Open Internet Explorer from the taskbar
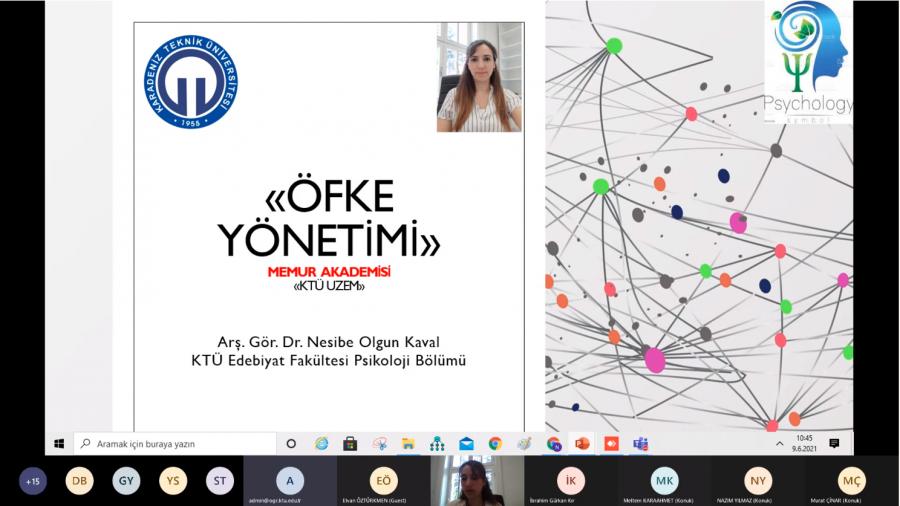This screenshot has width=900, height=506. (321, 443)
